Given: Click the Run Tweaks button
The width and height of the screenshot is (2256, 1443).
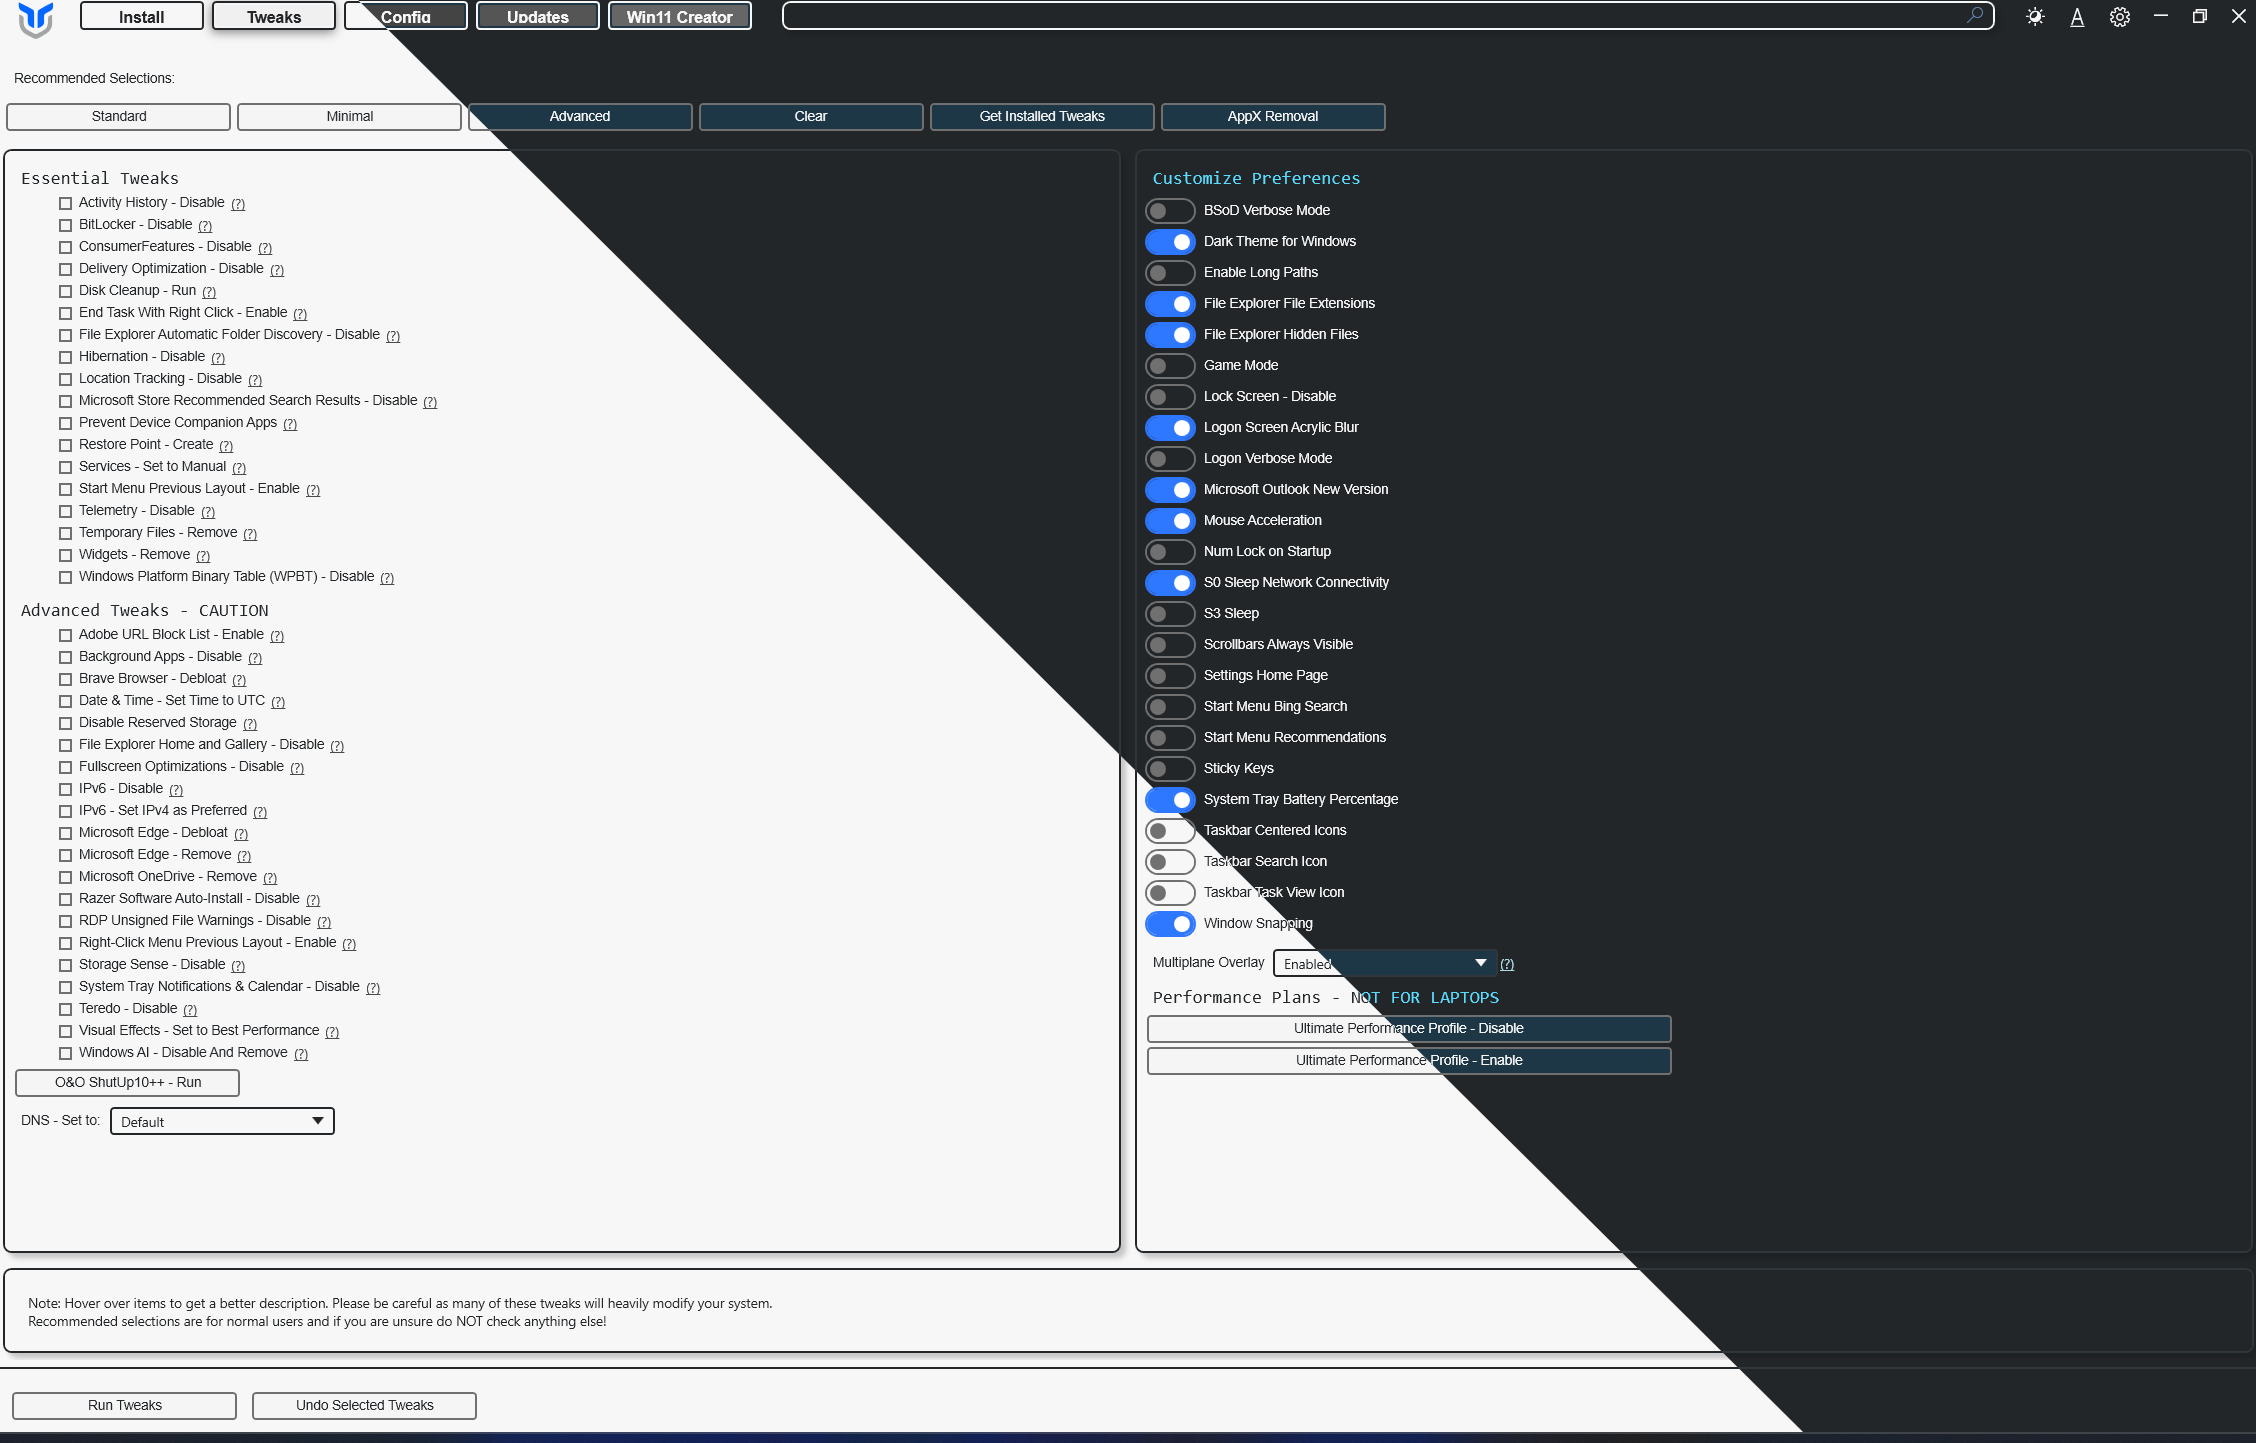Looking at the screenshot, I should [125, 1406].
